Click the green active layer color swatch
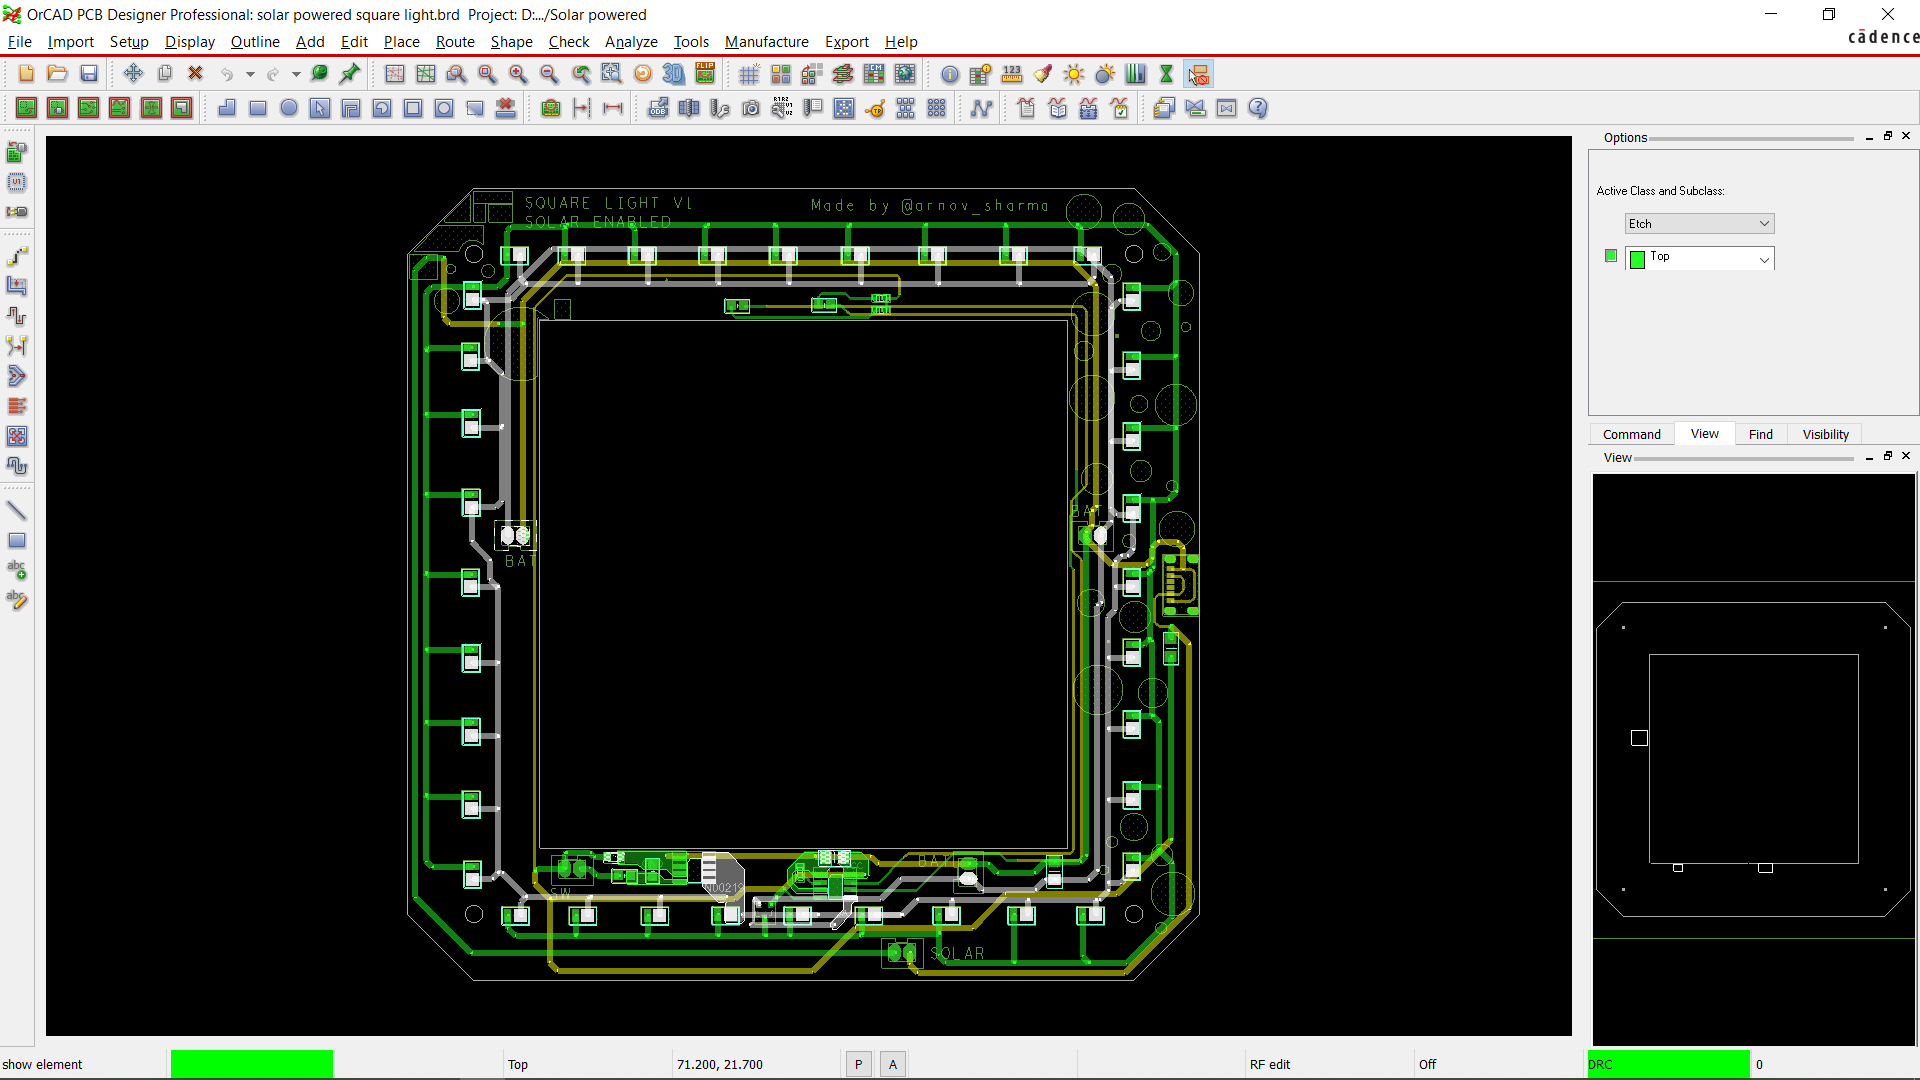The image size is (1920, 1080). click(1638, 258)
